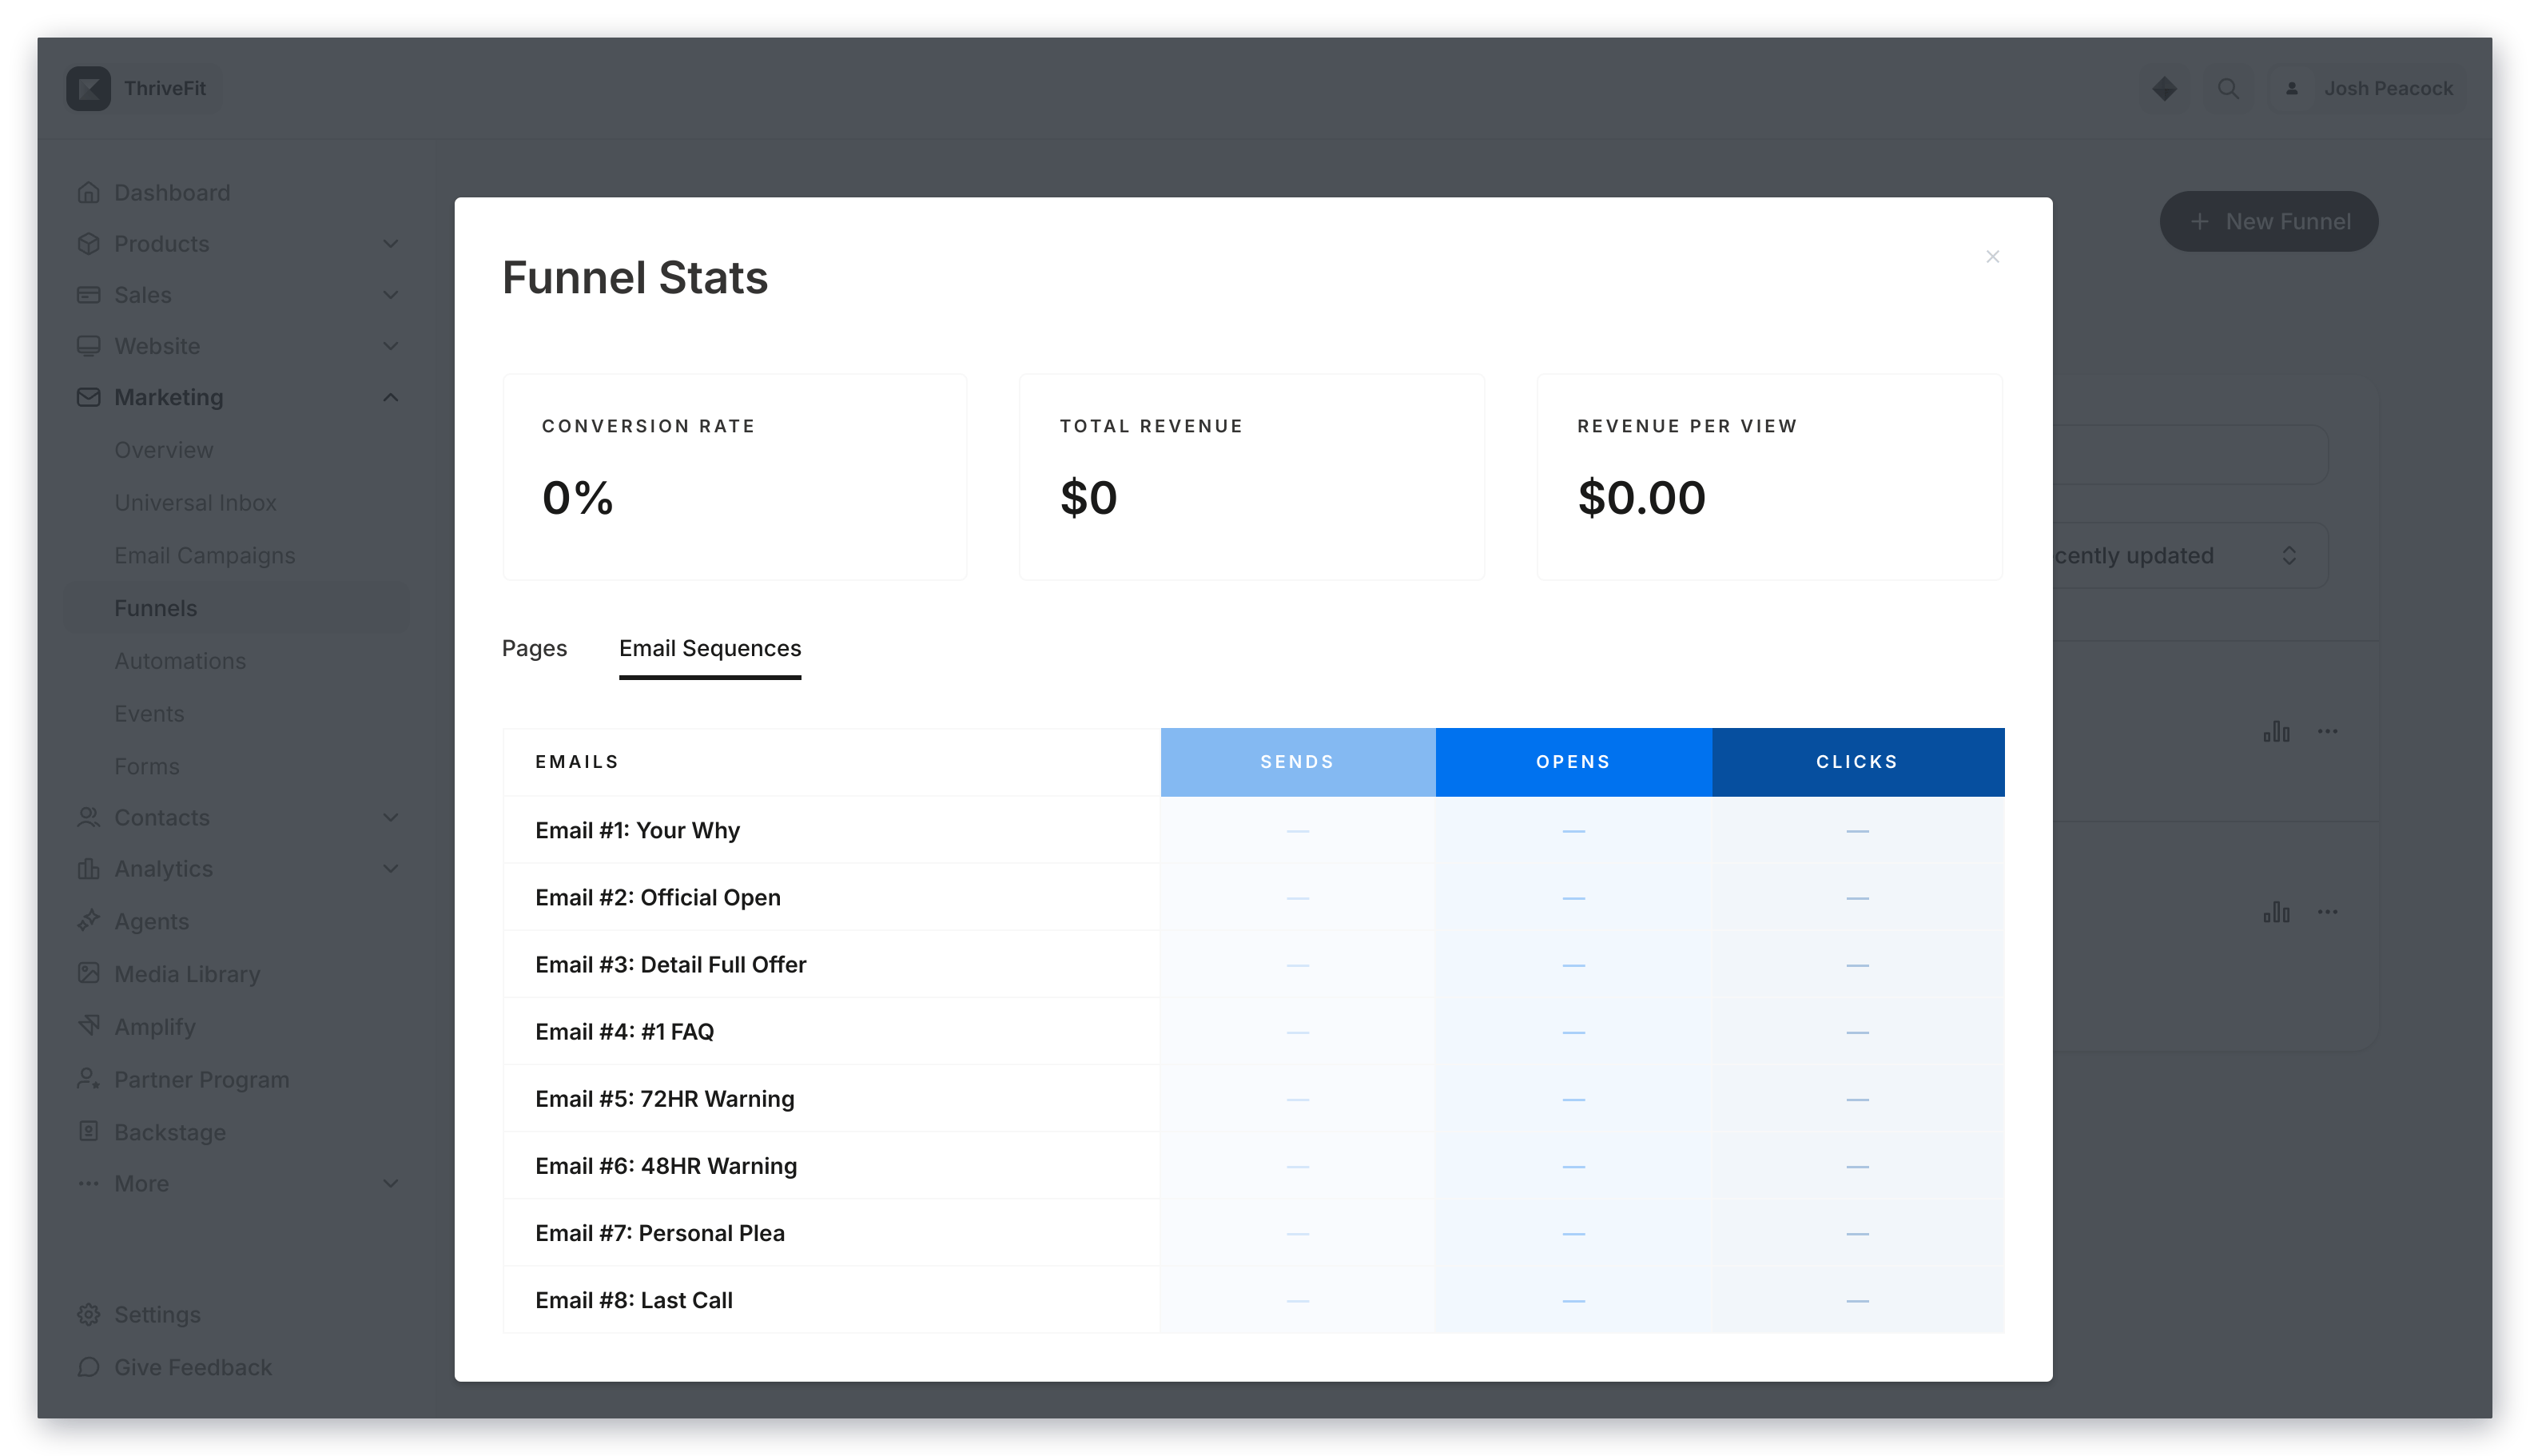Viewport: 2530px width, 1456px height.
Task: Click Email #5: 72HR Warning row
Action: [x=1253, y=1099]
